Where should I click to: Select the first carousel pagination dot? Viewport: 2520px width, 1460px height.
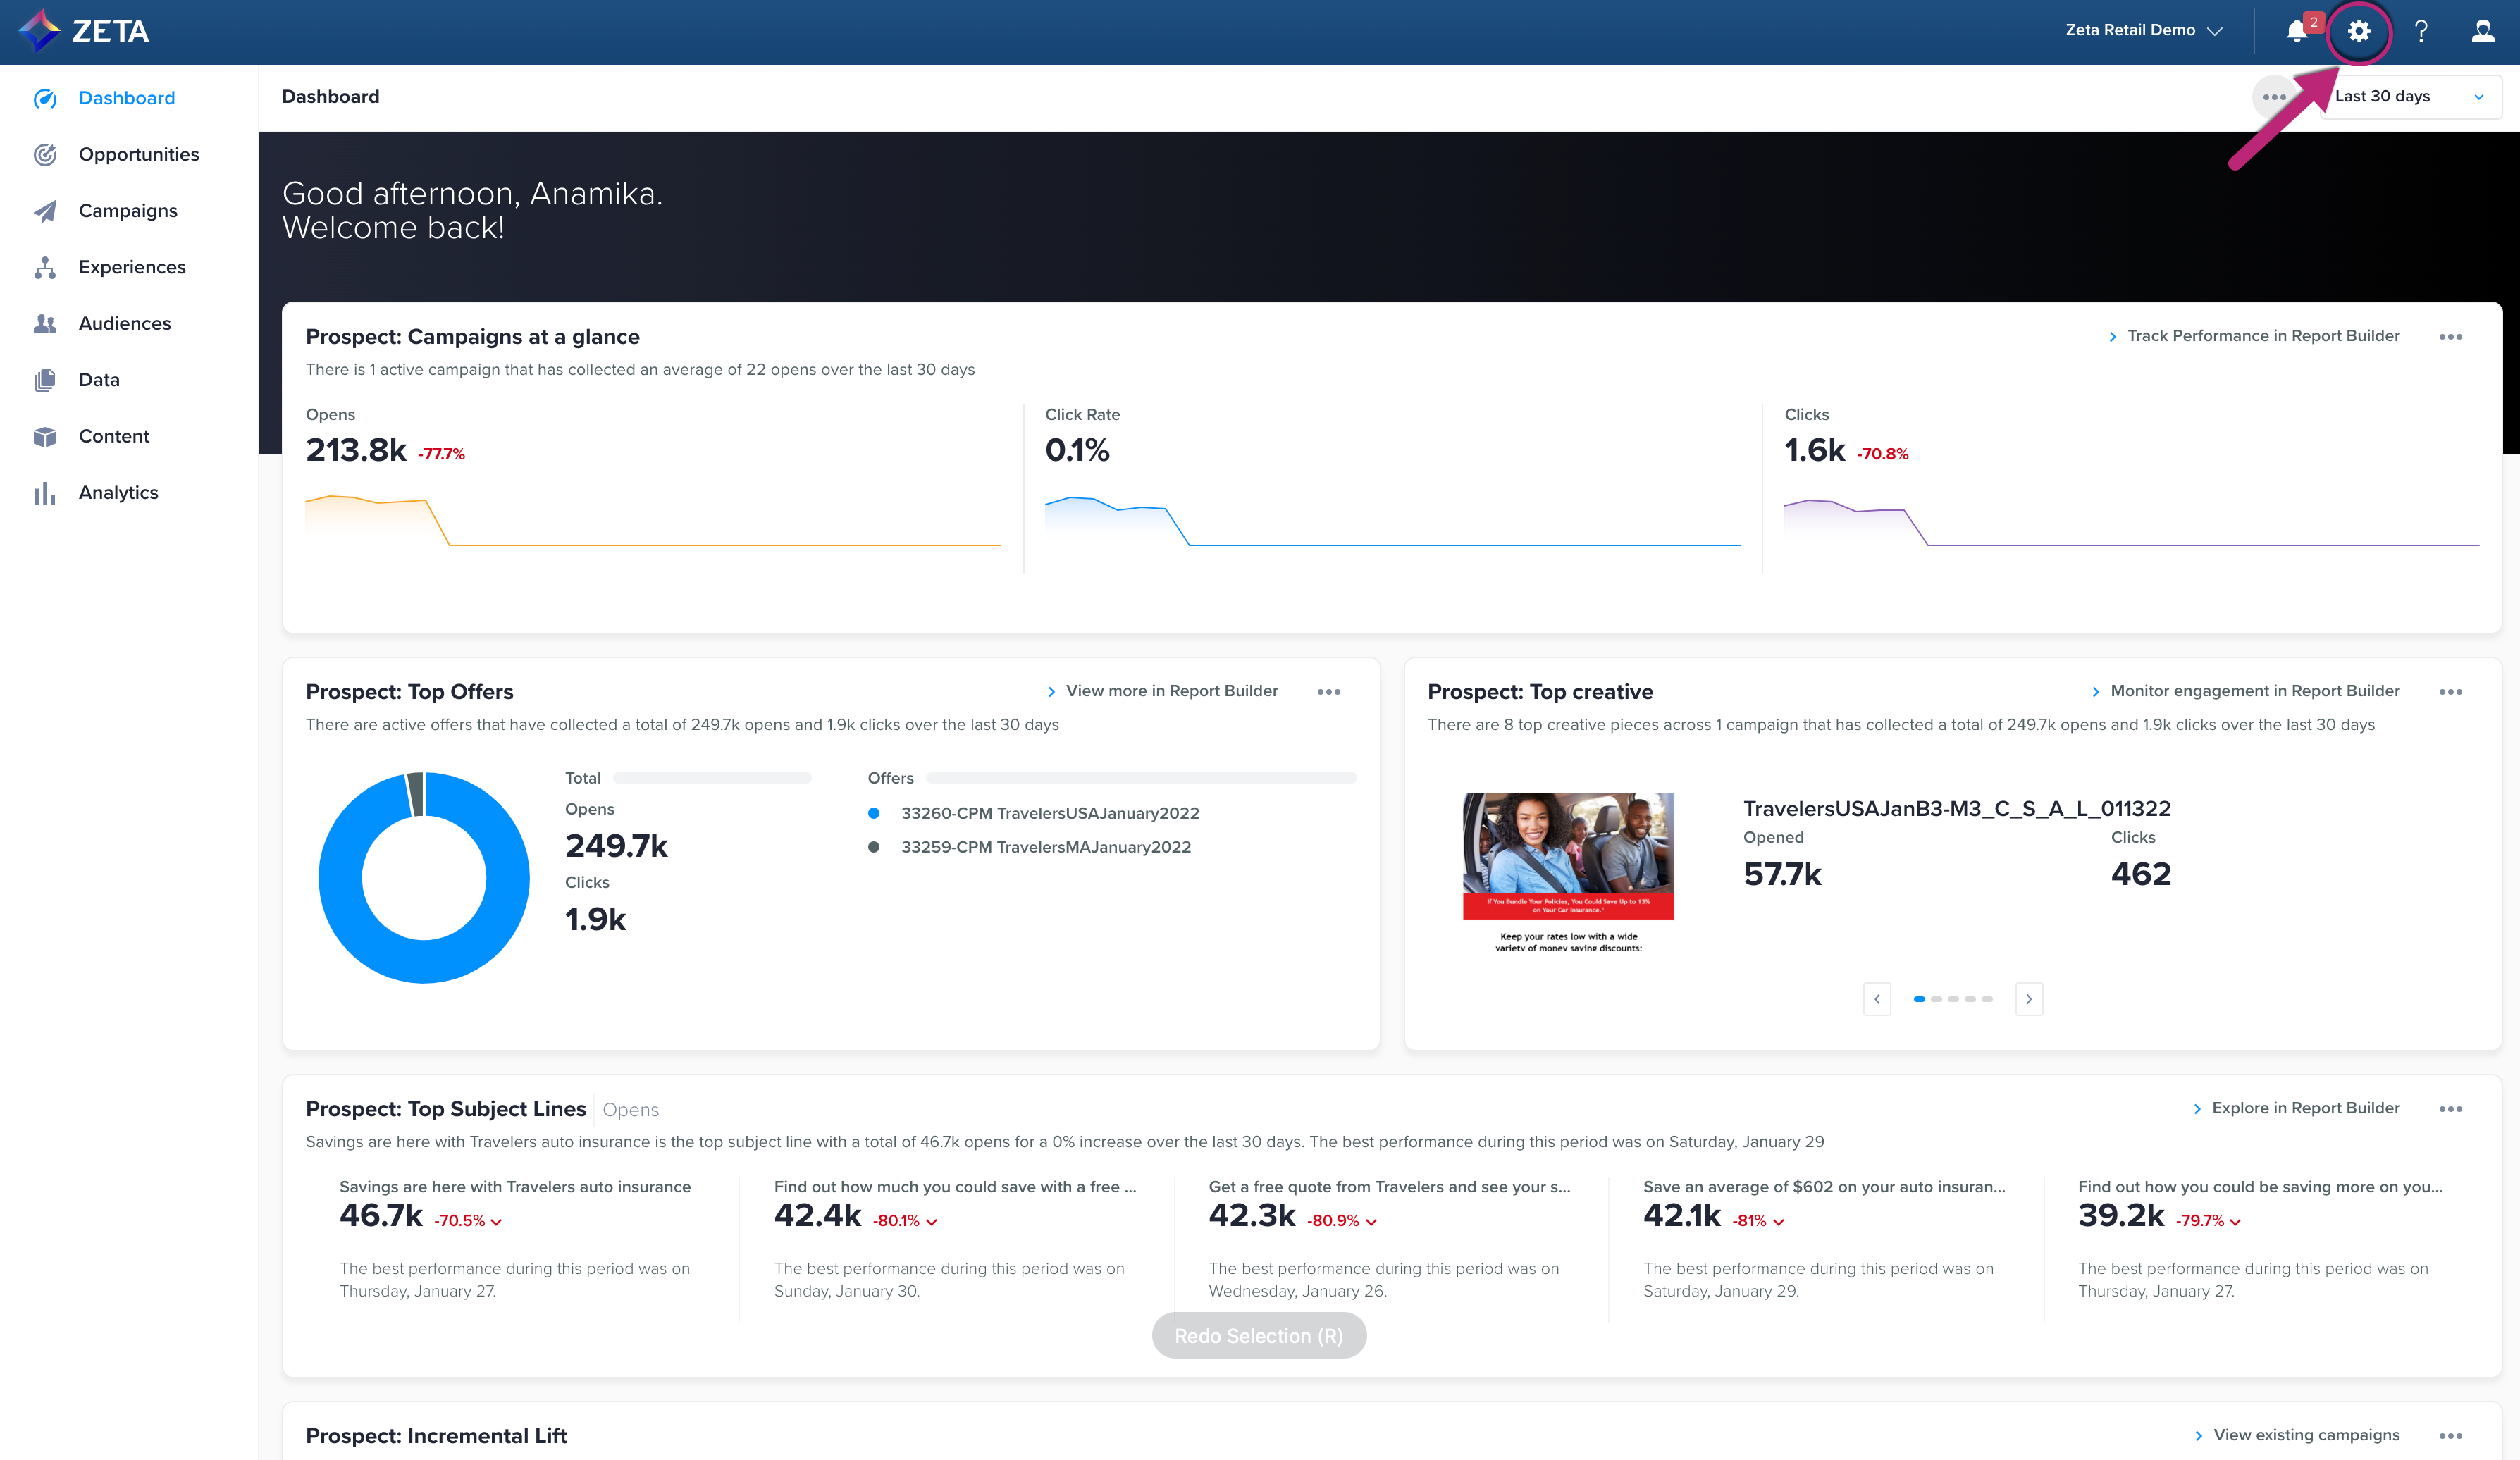pos(1919,999)
